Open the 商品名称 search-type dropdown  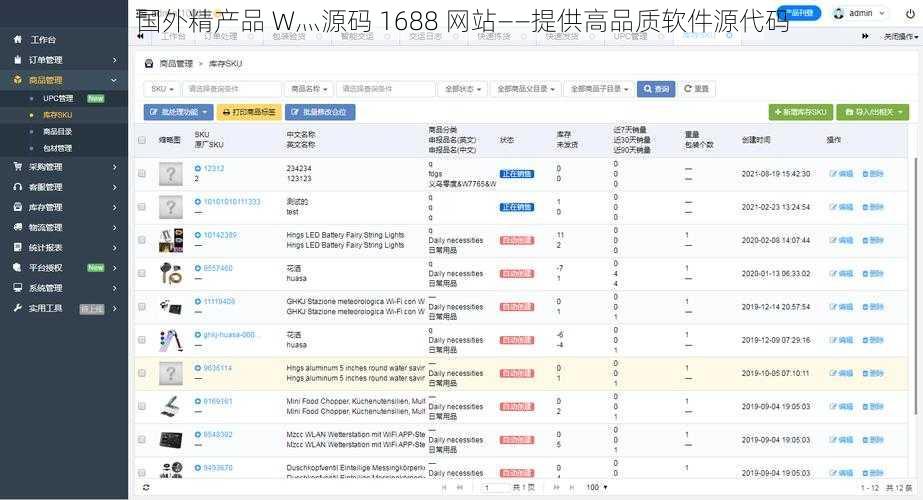point(308,89)
